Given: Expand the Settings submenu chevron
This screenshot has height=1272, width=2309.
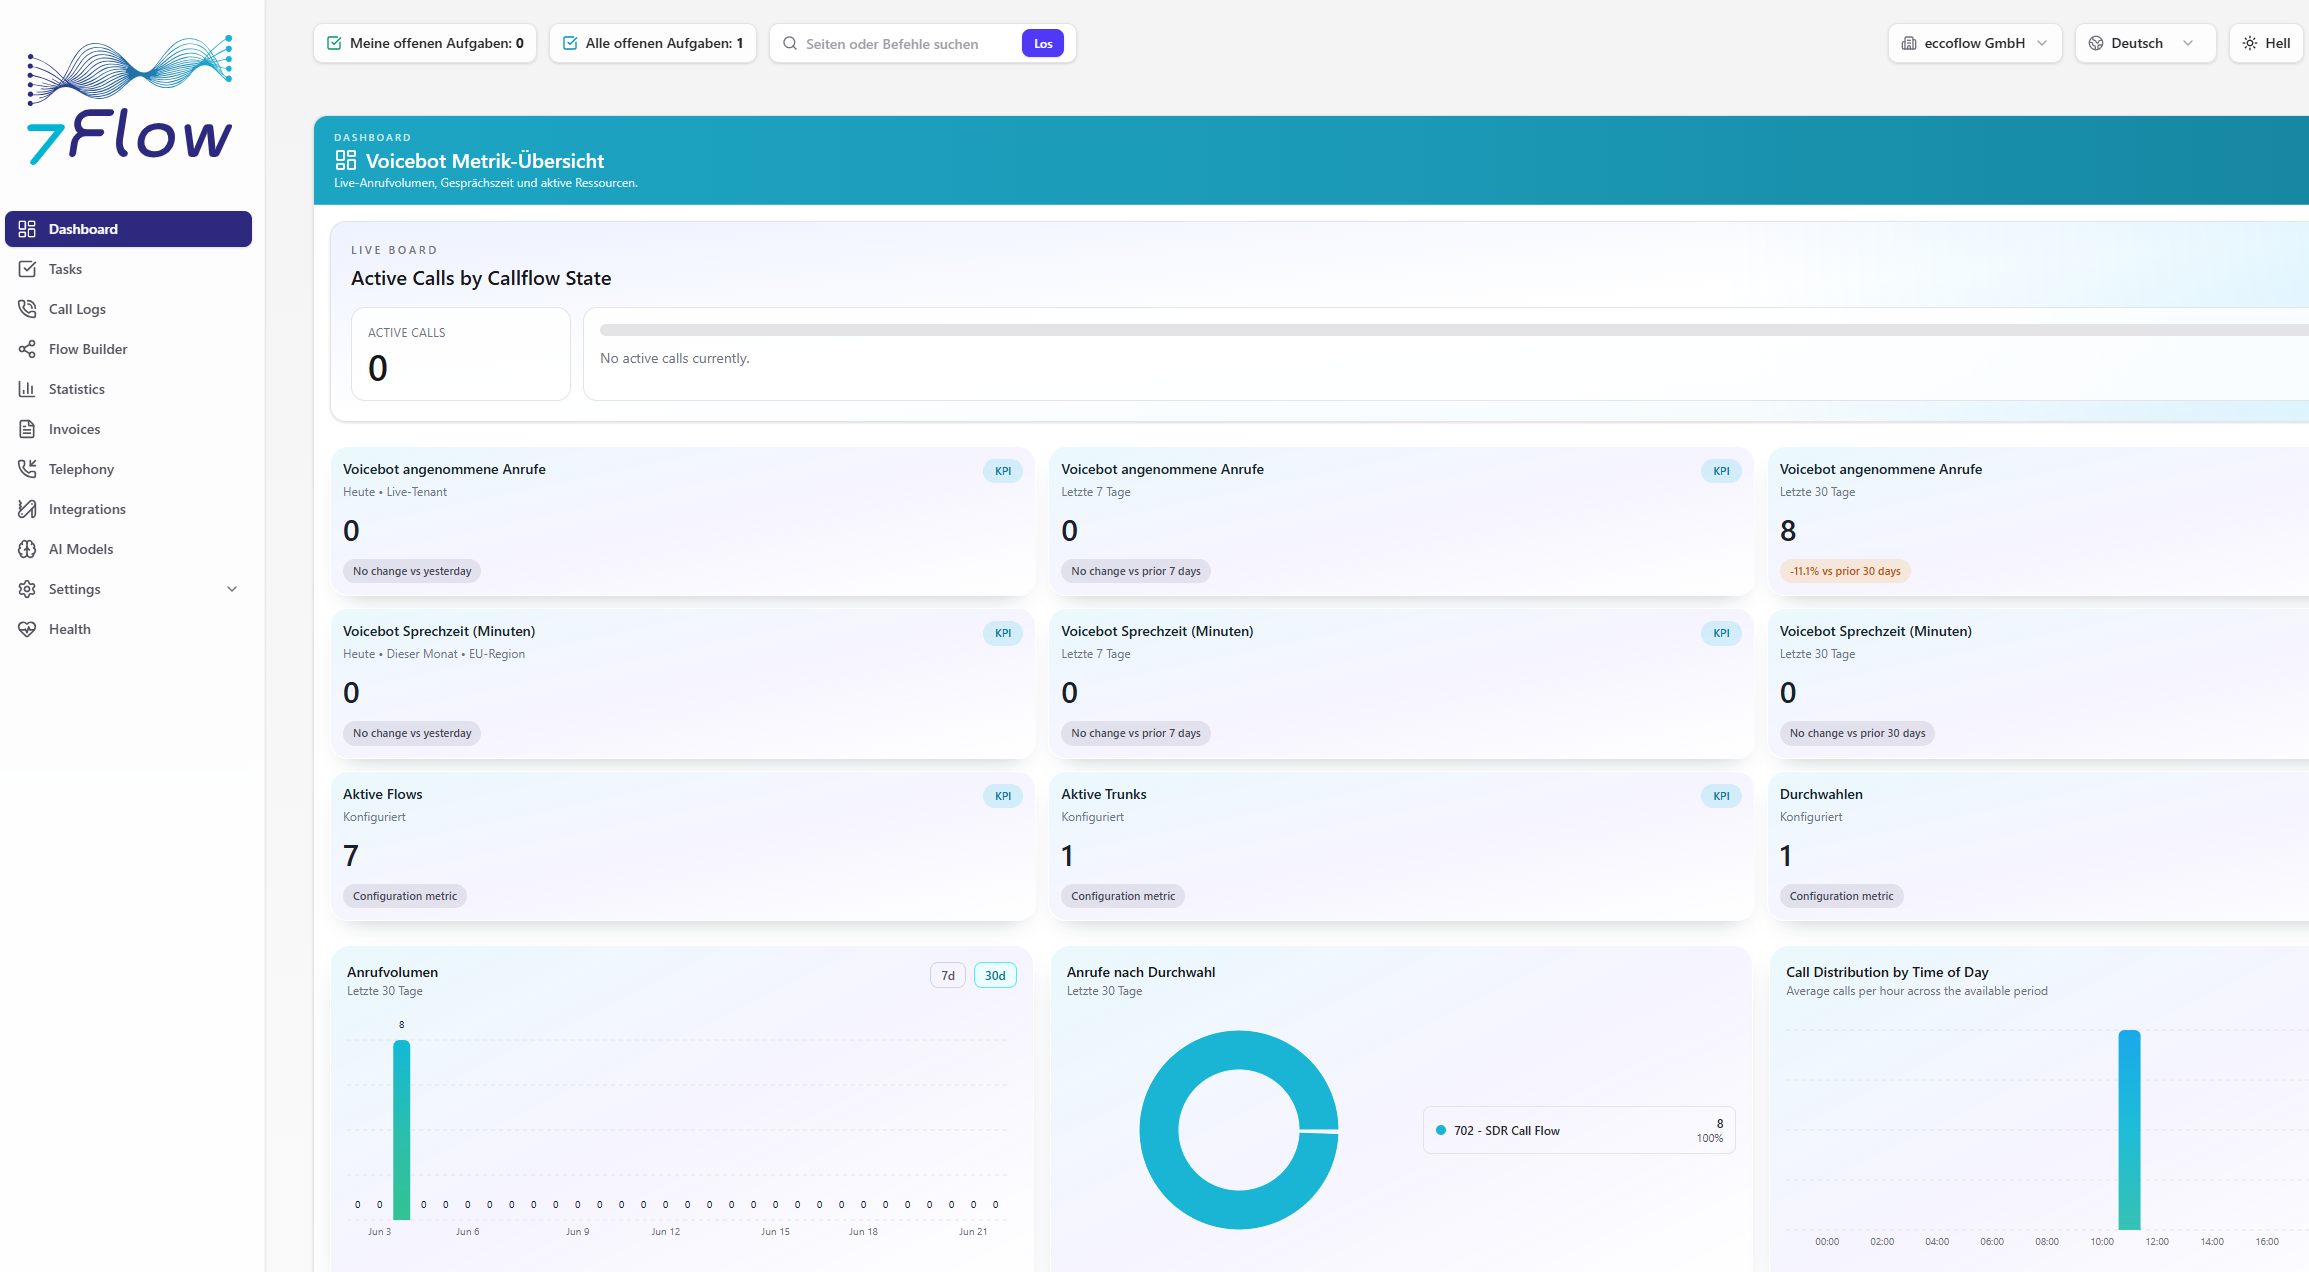Looking at the screenshot, I should 232,589.
